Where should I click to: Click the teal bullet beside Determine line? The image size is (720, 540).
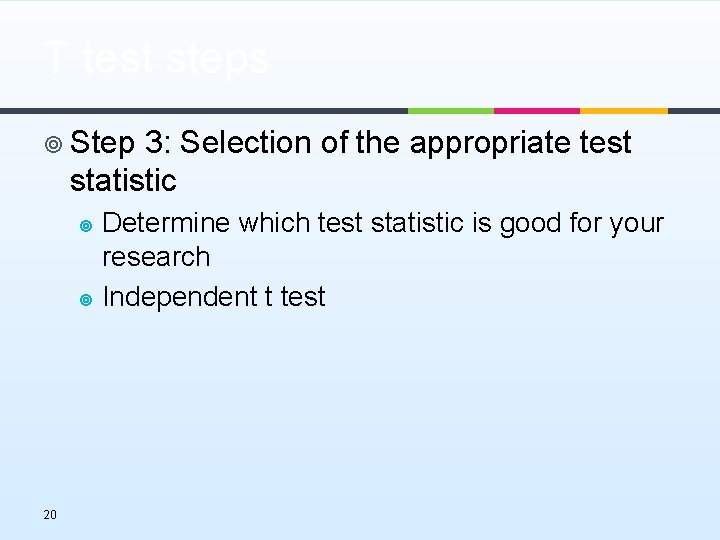(x=86, y=226)
